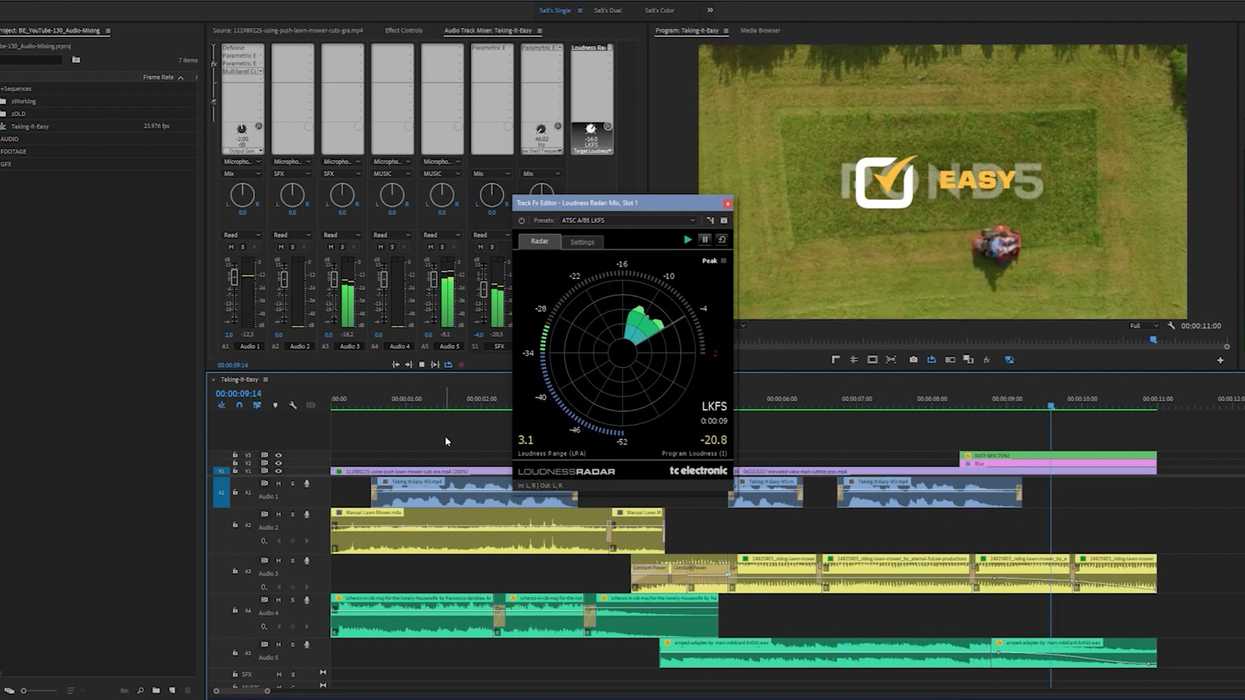Stop playback in the Audio Track Mixer
The height and width of the screenshot is (700, 1245).
tap(421, 365)
